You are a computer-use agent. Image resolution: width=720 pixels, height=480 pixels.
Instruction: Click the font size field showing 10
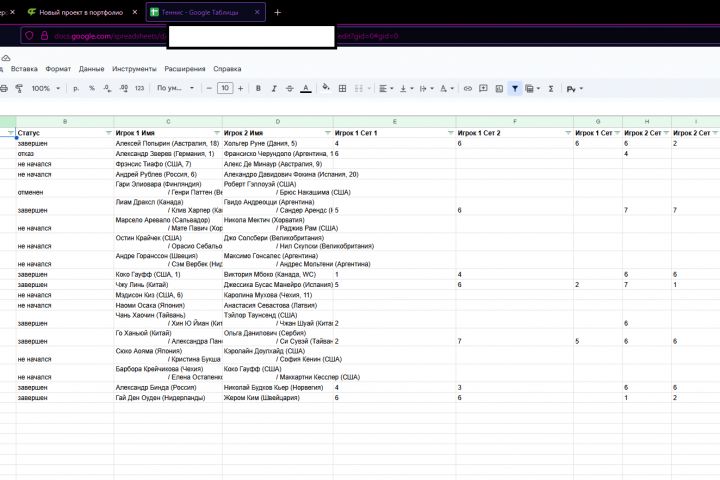pyautogui.click(x=225, y=88)
